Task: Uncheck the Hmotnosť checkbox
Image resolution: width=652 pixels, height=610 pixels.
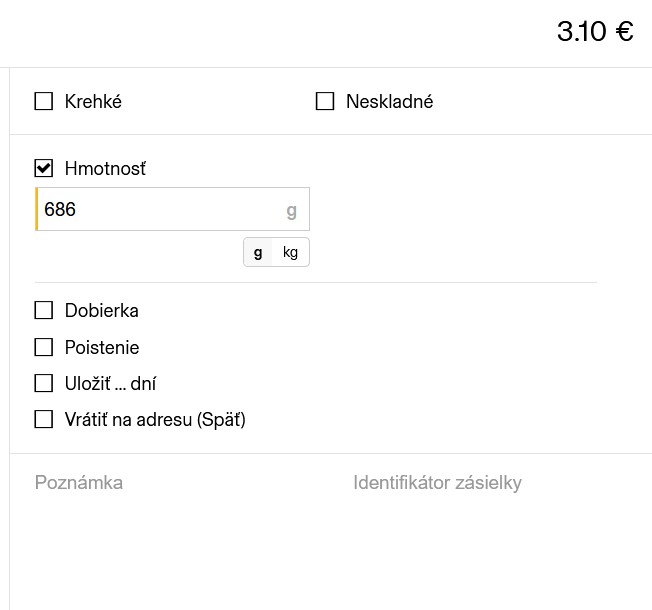Action: [x=44, y=168]
